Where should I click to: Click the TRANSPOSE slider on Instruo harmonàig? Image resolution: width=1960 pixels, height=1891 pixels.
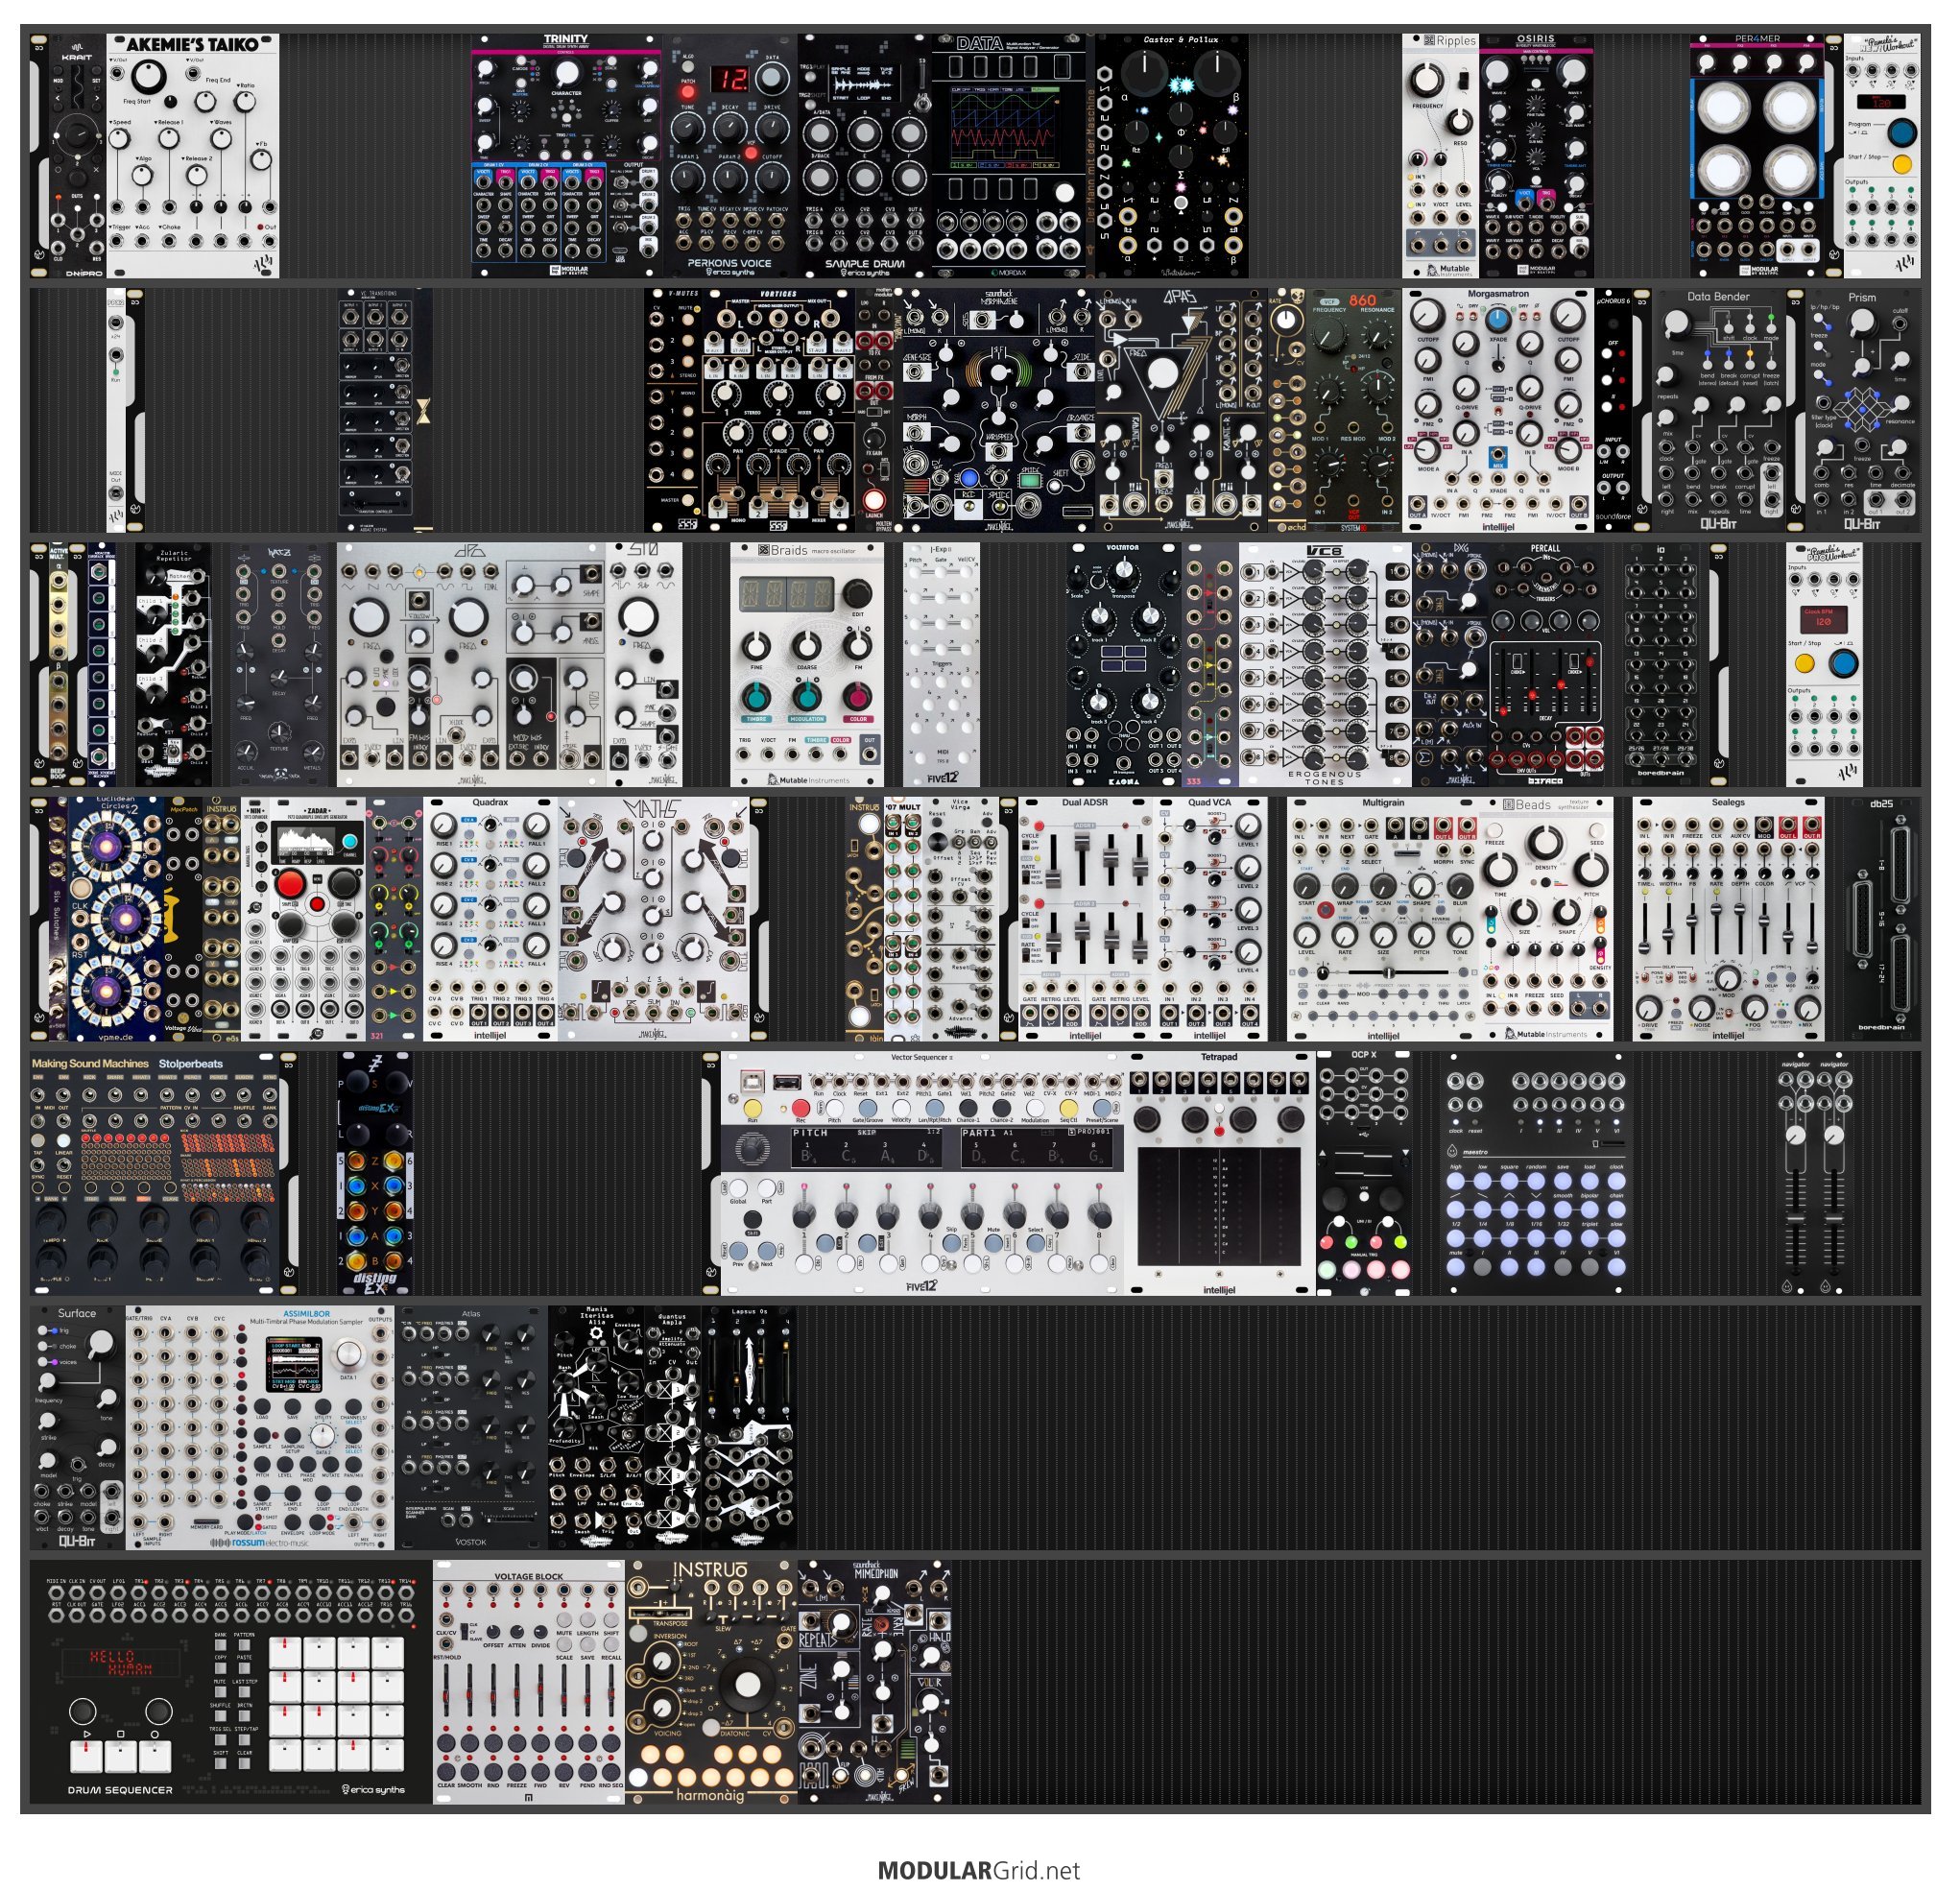click(658, 1612)
